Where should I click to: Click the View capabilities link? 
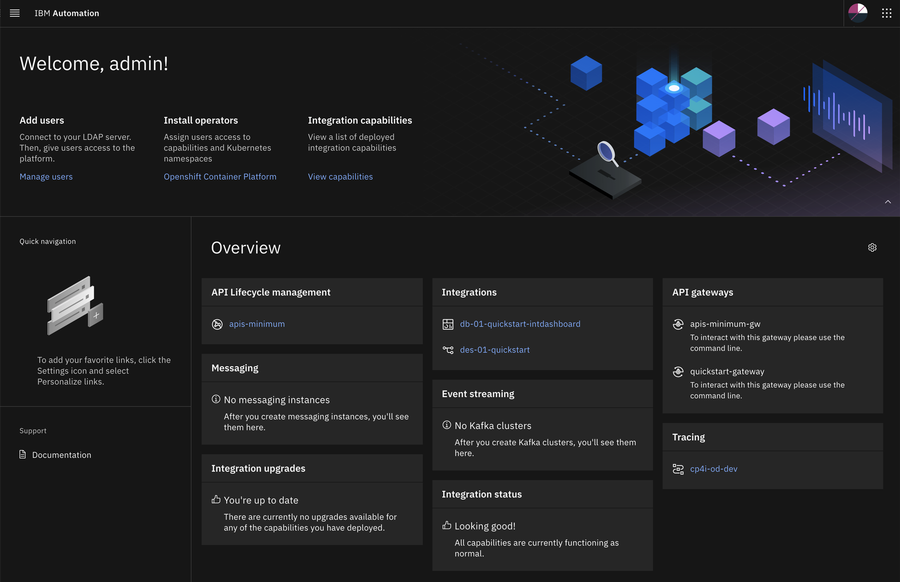coord(340,176)
